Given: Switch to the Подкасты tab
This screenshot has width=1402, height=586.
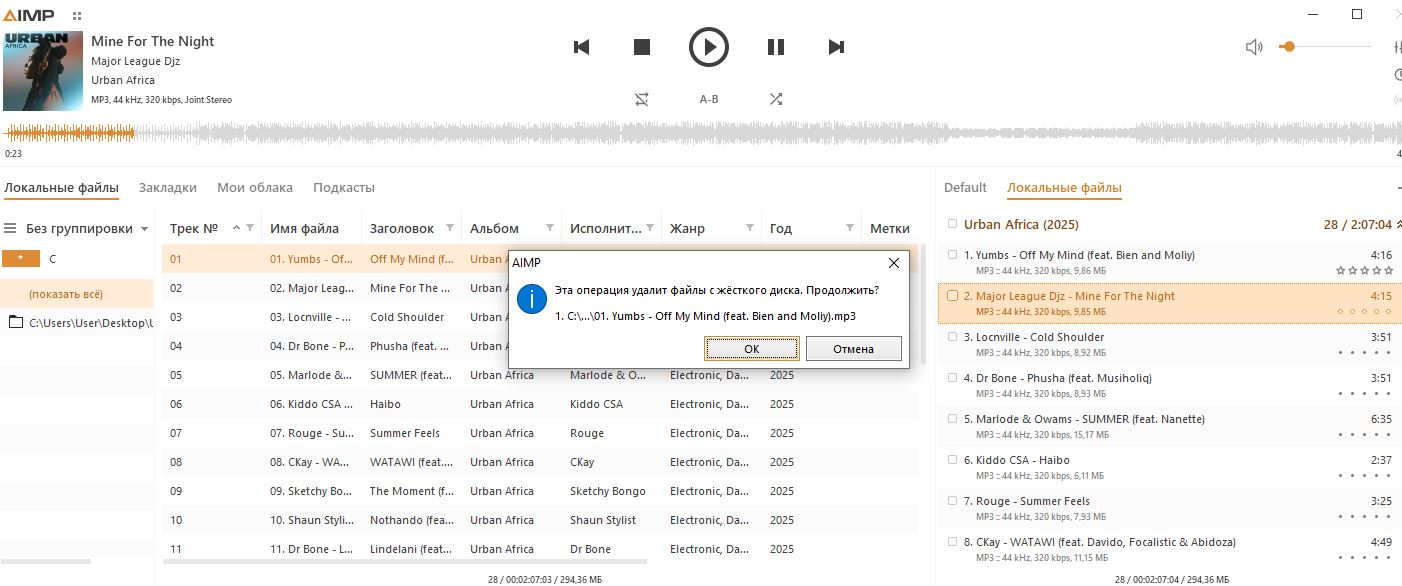Looking at the screenshot, I should pos(344,187).
